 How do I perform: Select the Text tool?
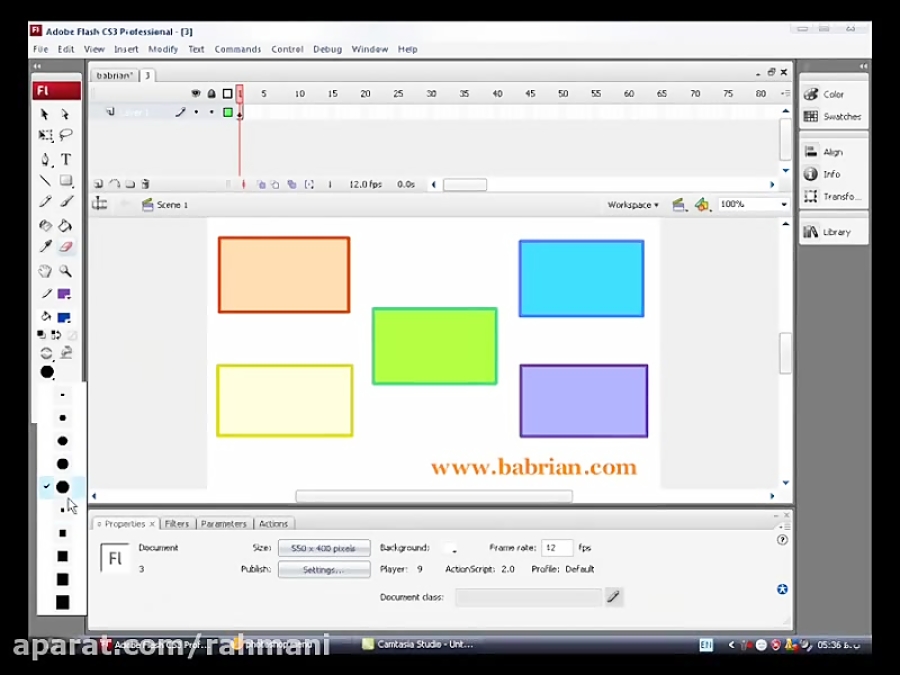tap(66, 156)
